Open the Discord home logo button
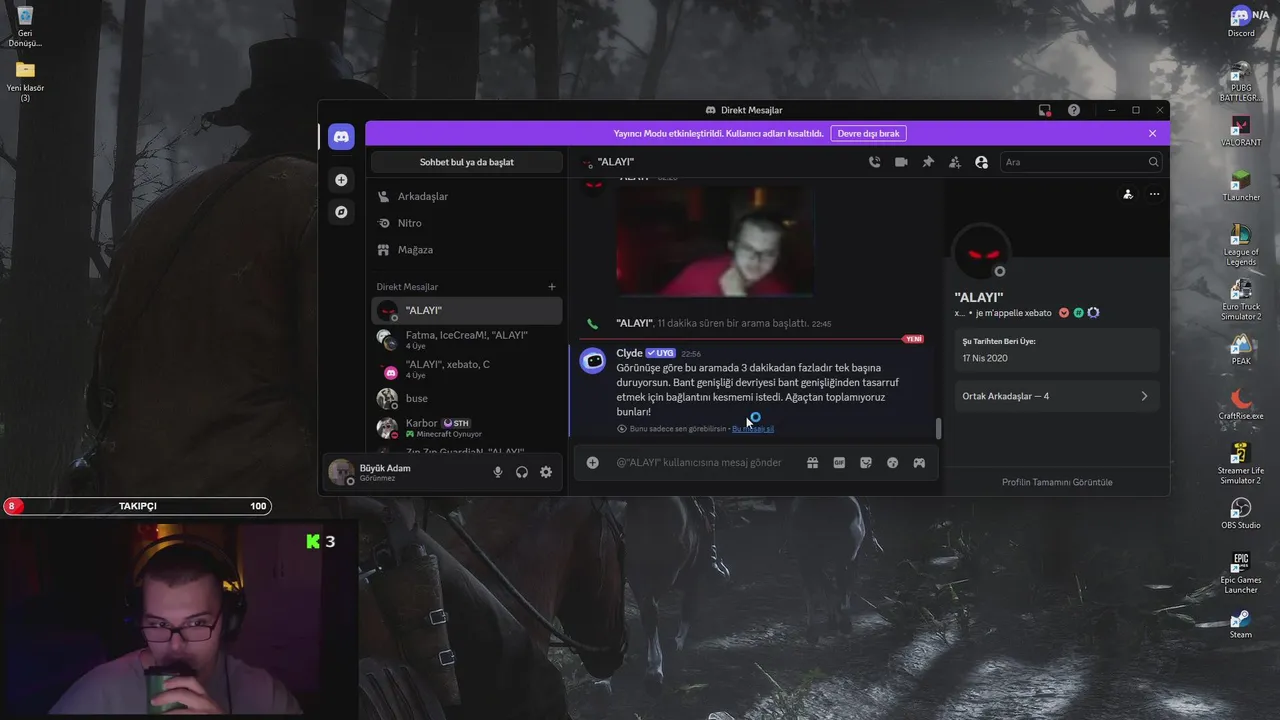The width and height of the screenshot is (1280, 720). click(341, 137)
